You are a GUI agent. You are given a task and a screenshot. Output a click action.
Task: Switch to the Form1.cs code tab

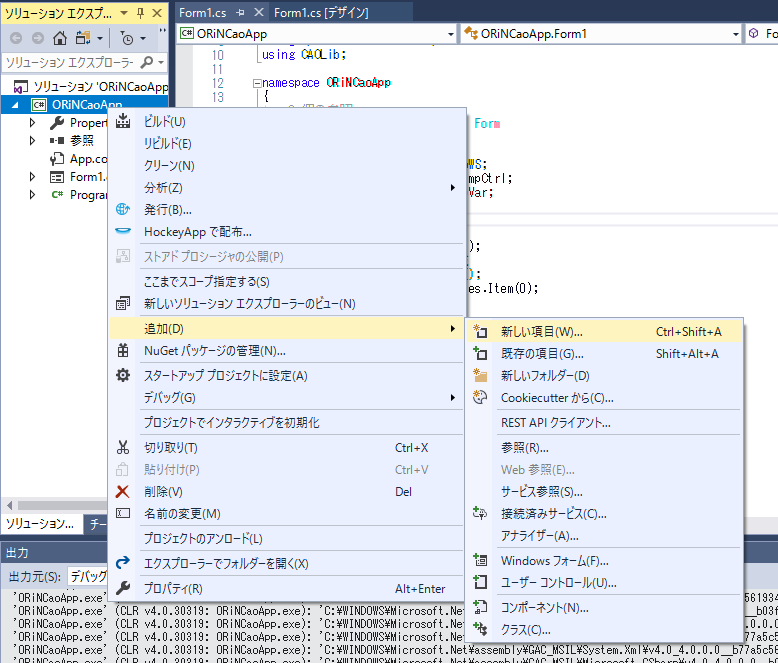click(x=202, y=13)
